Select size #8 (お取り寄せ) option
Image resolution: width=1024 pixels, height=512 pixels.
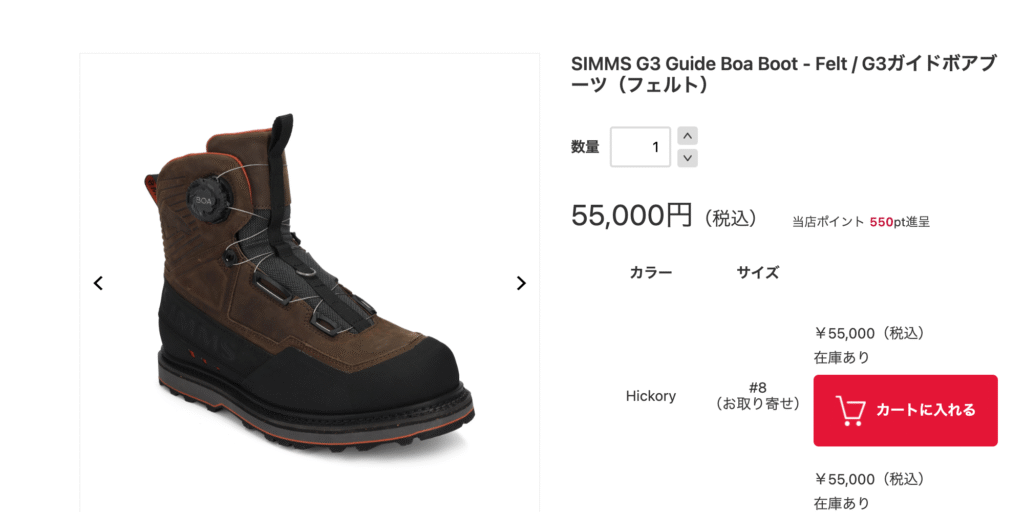coord(758,396)
